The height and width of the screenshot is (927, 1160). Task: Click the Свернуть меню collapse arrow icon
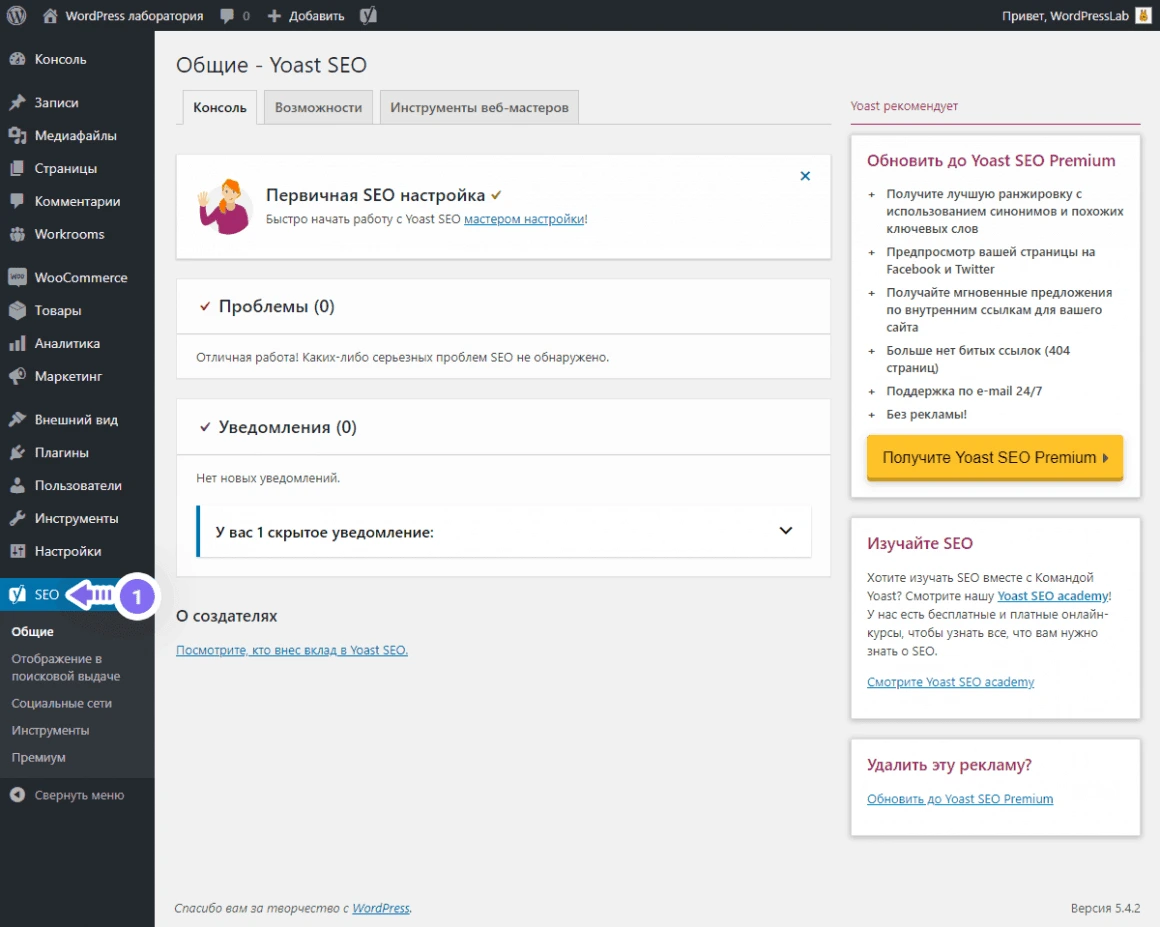[17, 795]
